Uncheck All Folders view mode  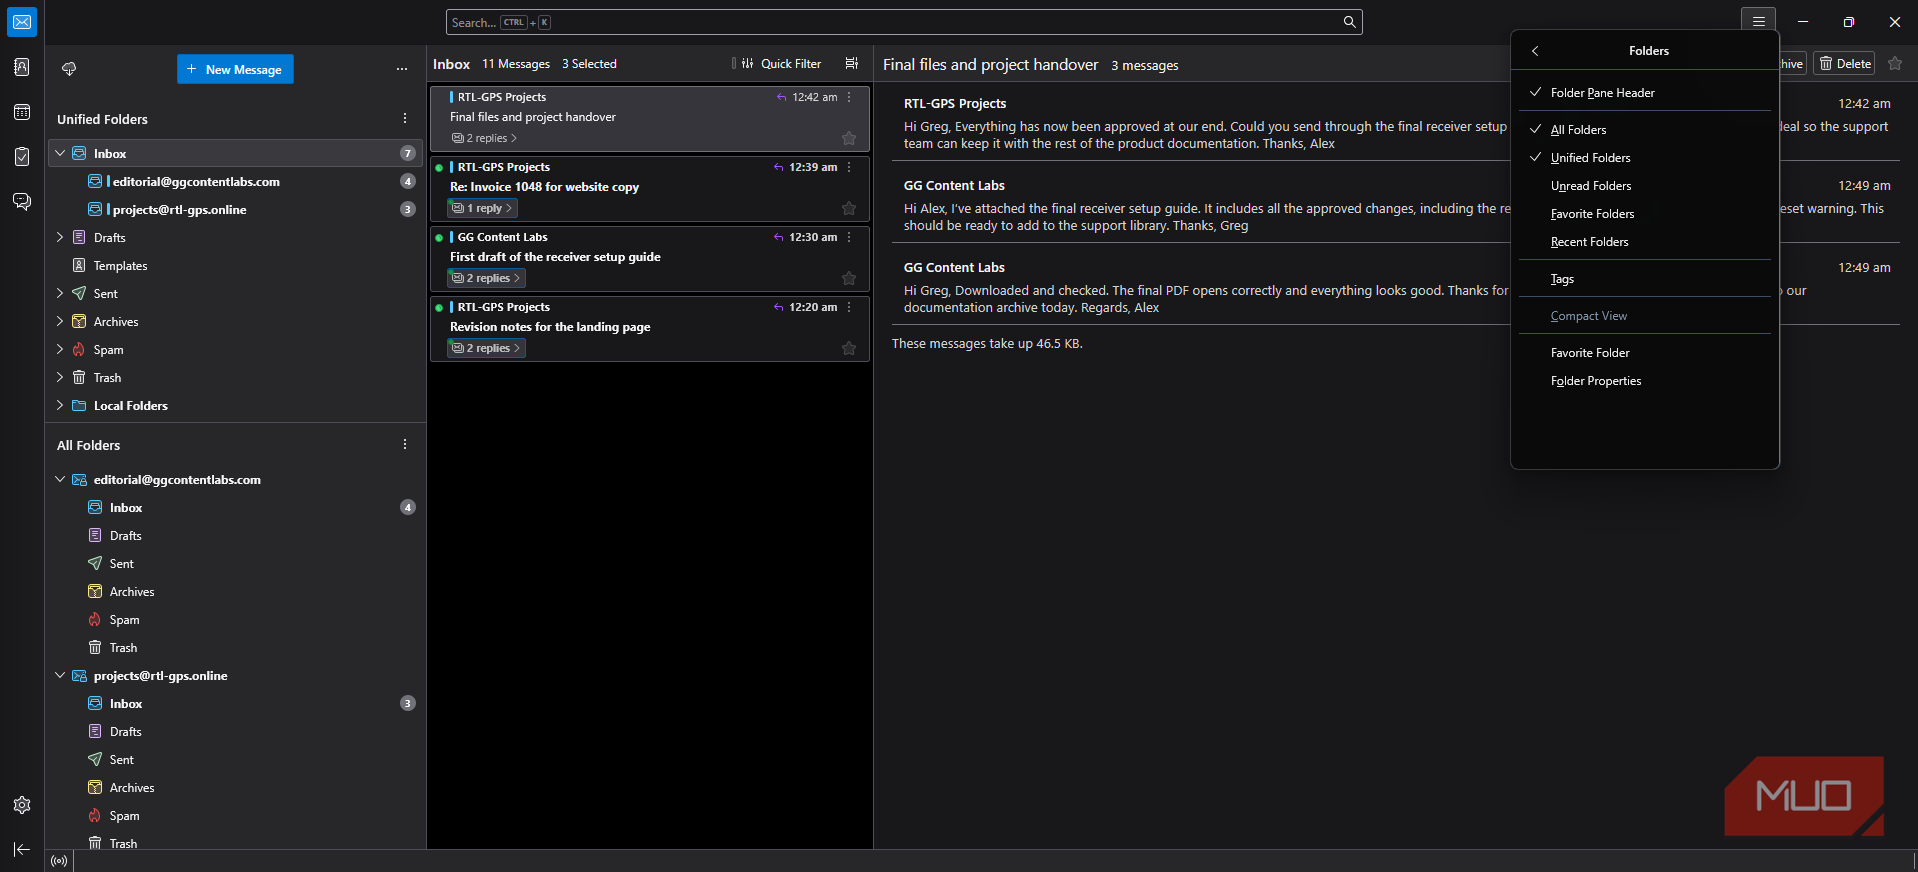point(1645,130)
